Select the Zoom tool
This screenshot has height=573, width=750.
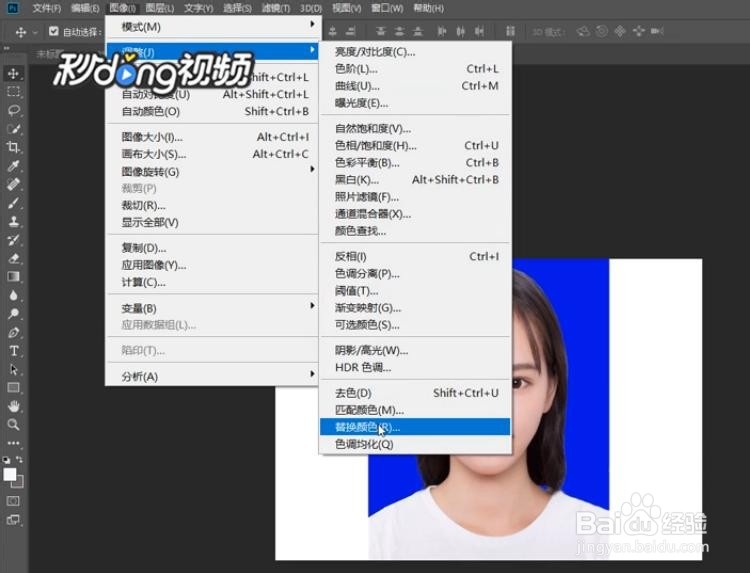[13, 424]
